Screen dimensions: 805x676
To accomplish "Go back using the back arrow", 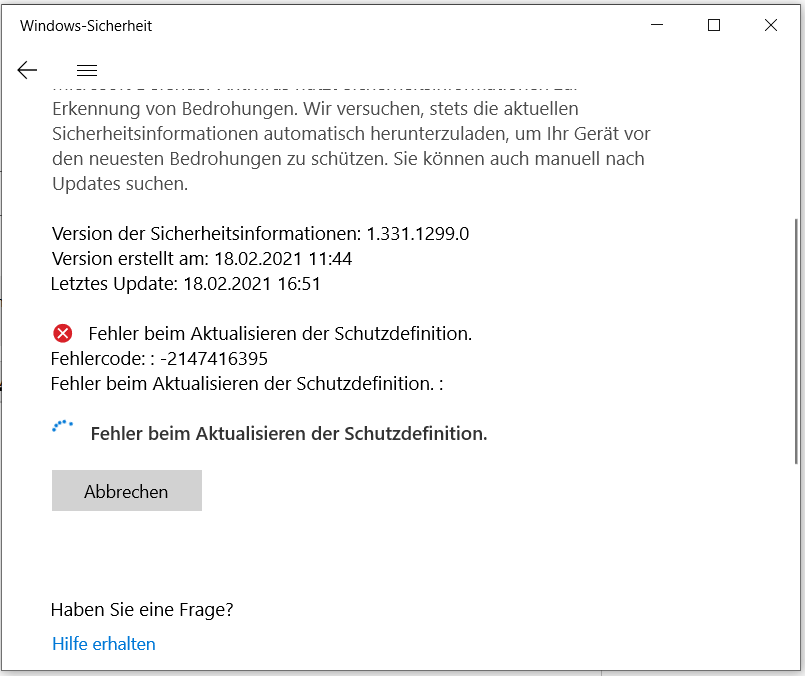I will [x=27, y=70].
